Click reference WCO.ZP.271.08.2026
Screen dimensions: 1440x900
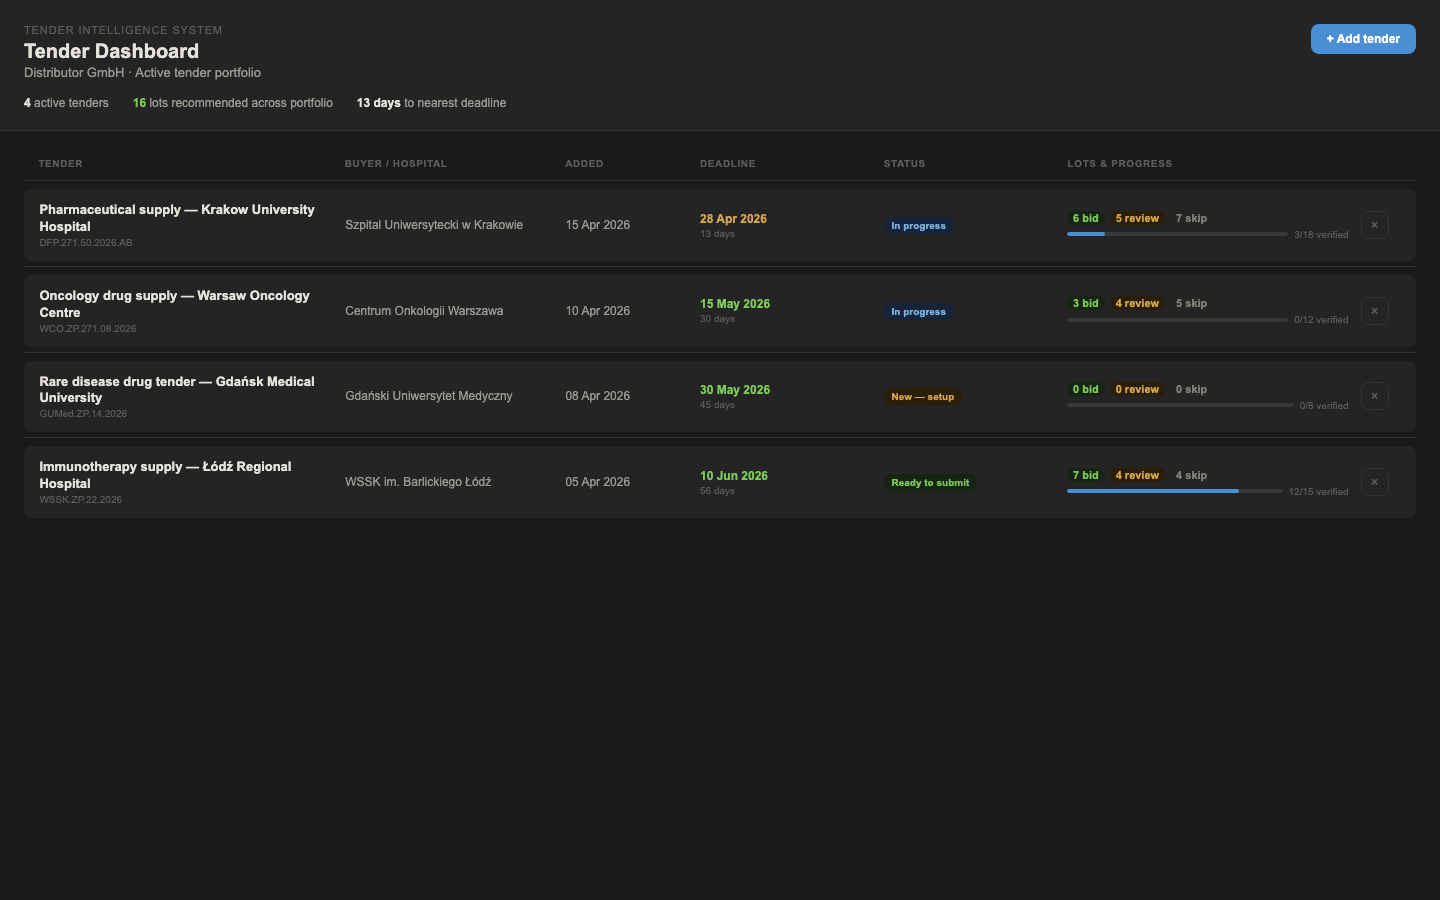pyautogui.click(x=88, y=329)
